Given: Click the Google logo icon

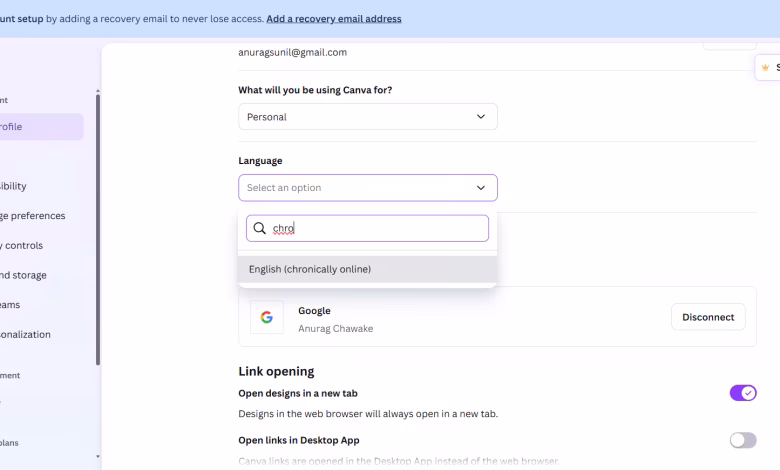Looking at the screenshot, I should pyautogui.click(x=267, y=317).
